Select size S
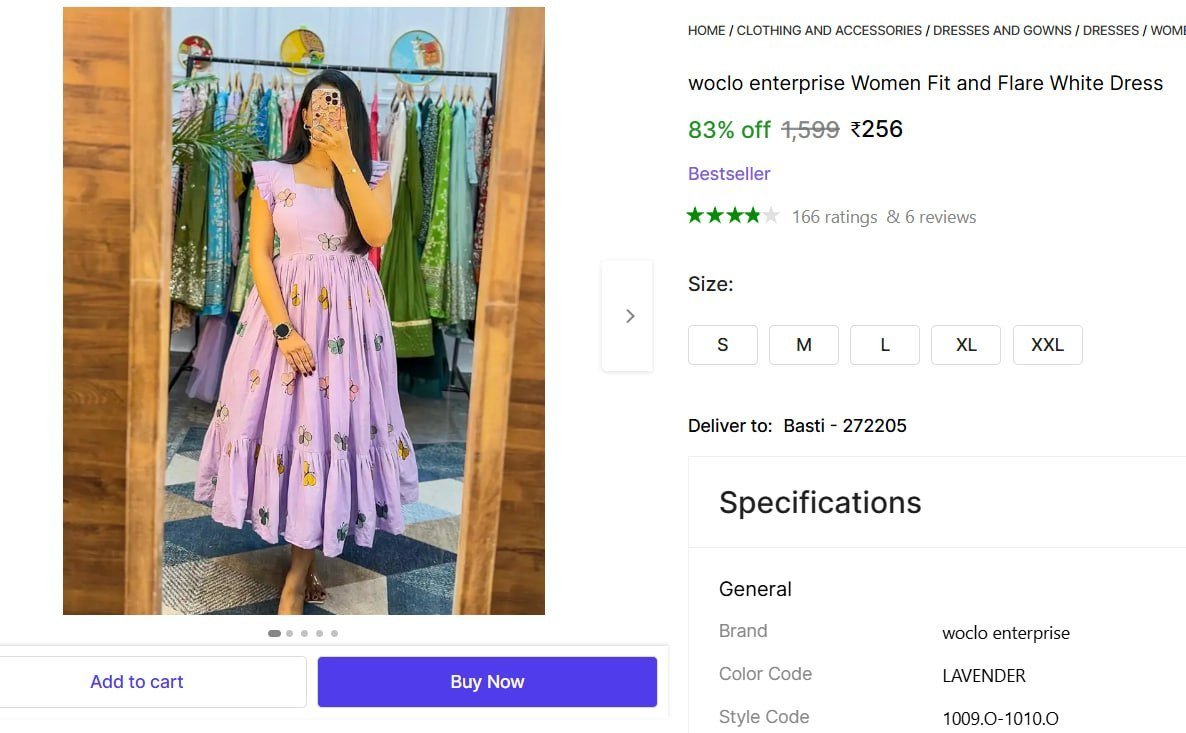This screenshot has width=1186, height=733. [722, 345]
